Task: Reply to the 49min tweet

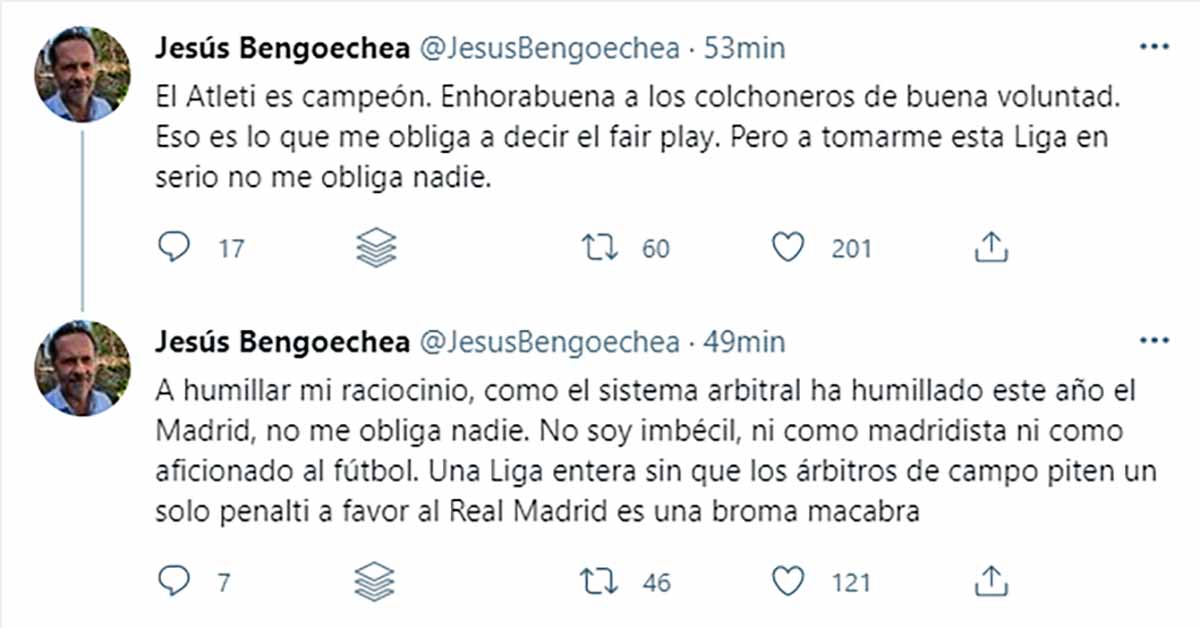Action: point(173,581)
